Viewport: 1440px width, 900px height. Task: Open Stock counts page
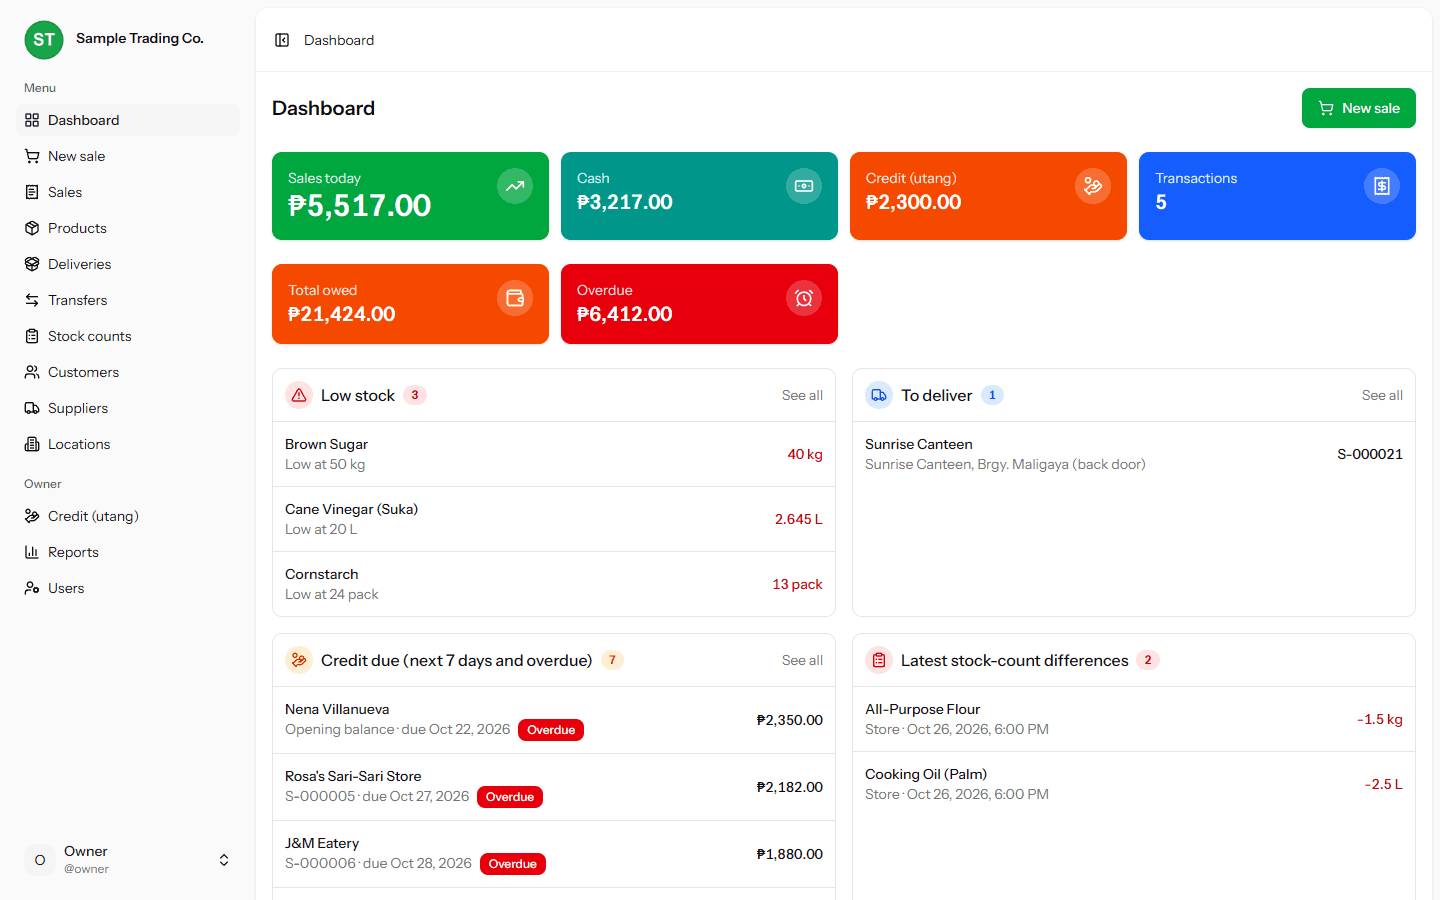(128, 336)
